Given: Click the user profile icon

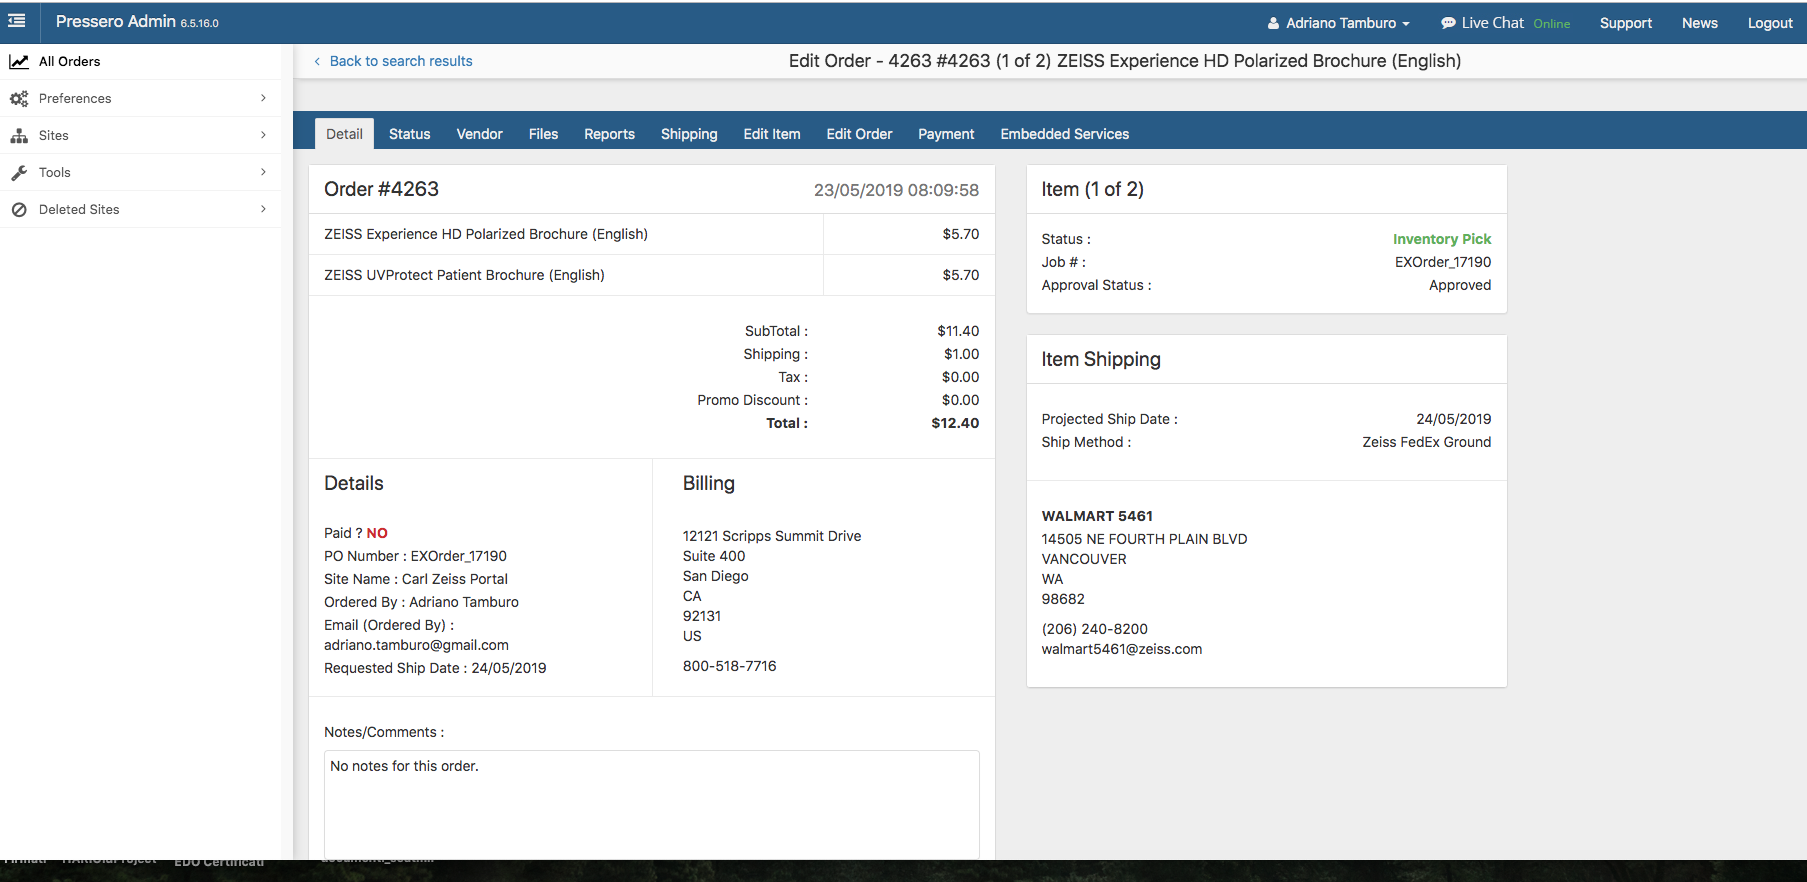Looking at the screenshot, I should pos(1273,23).
